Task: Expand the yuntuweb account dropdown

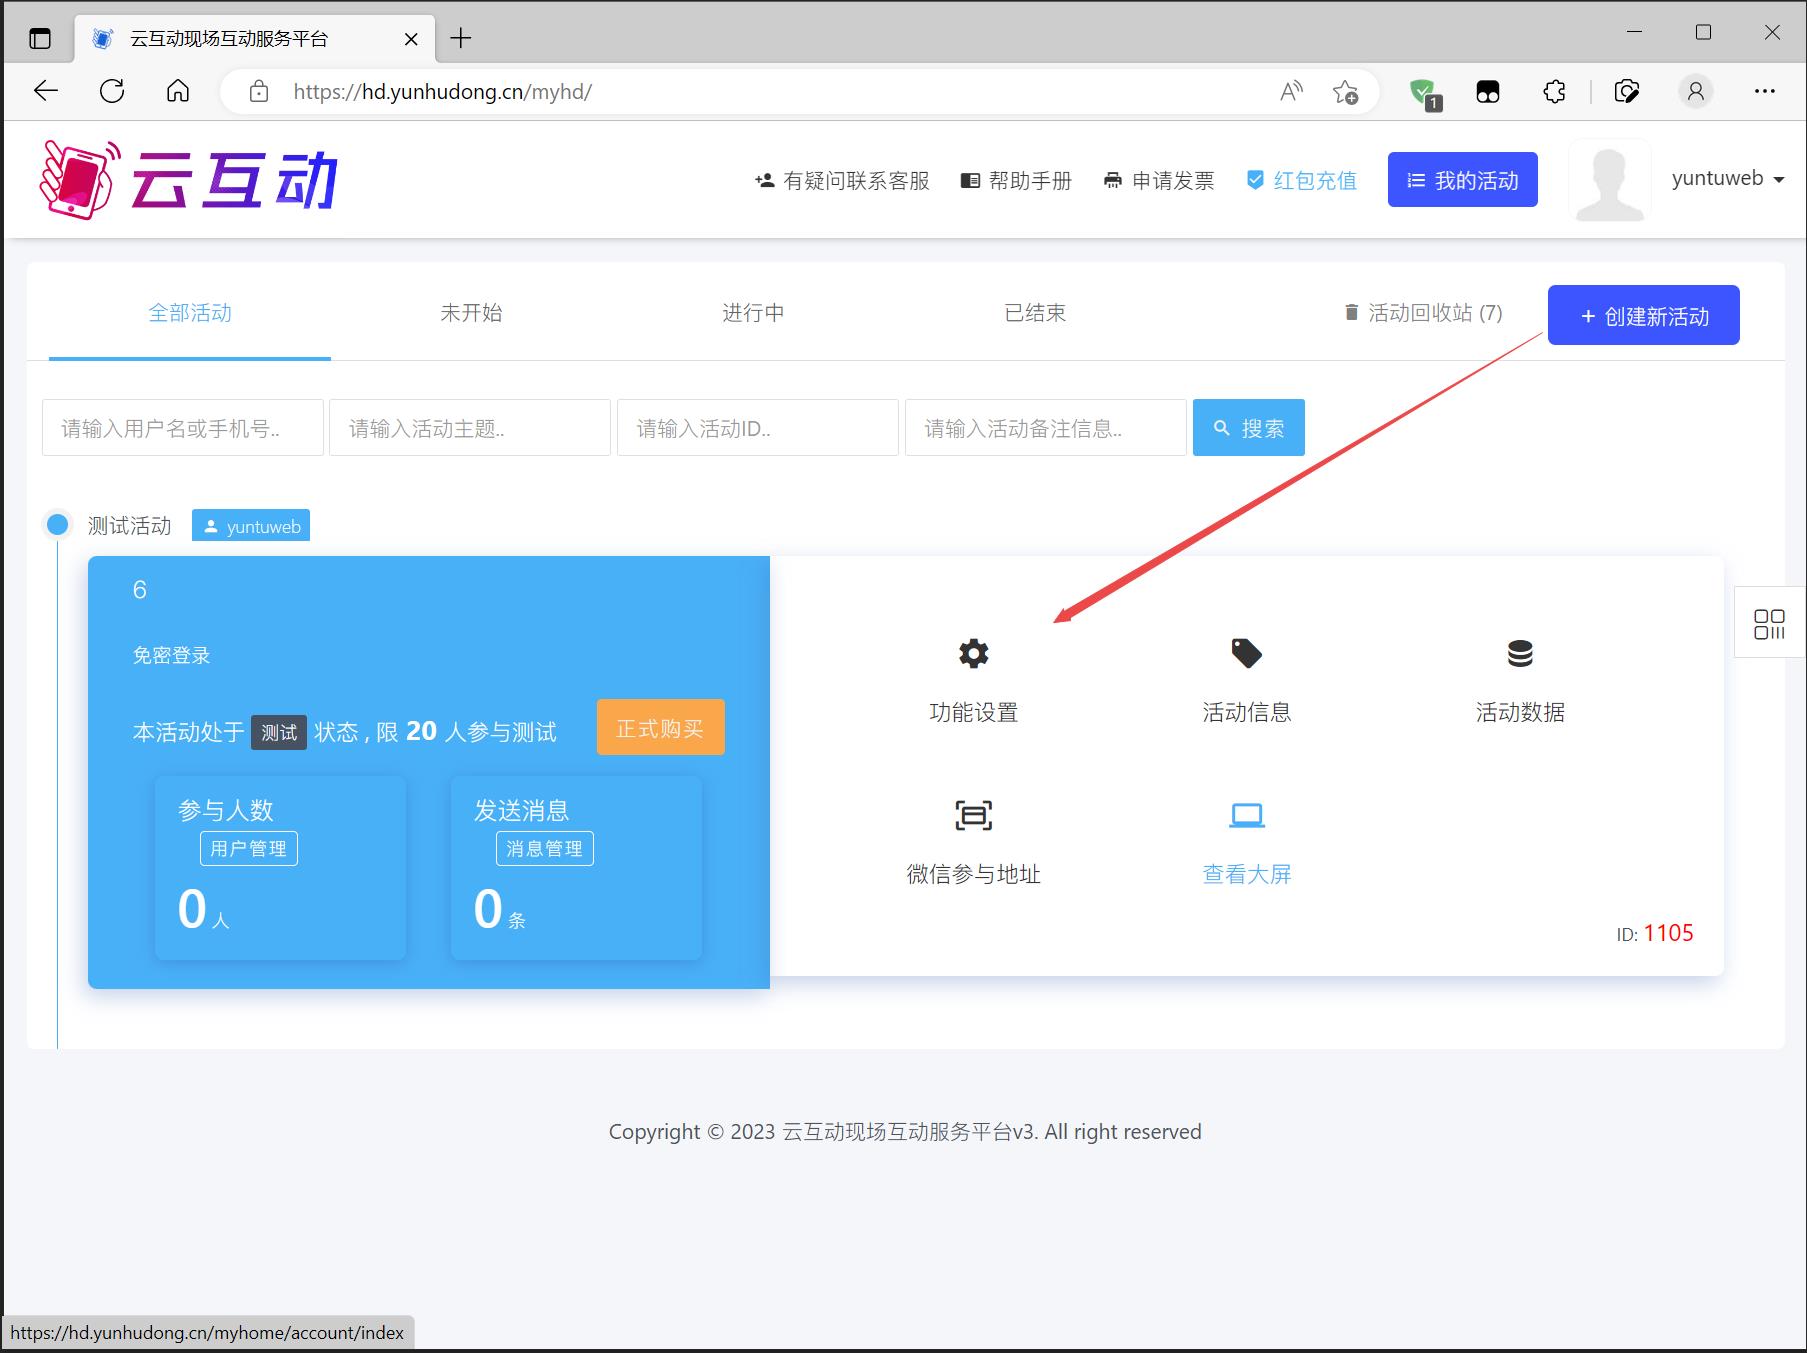Action: (1728, 179)
